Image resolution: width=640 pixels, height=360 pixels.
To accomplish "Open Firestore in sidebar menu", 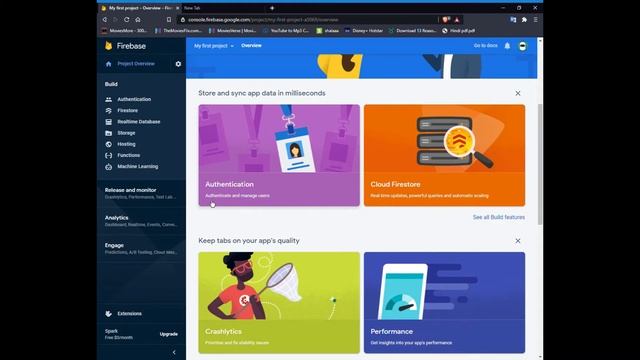I will [x=127, y=111].
